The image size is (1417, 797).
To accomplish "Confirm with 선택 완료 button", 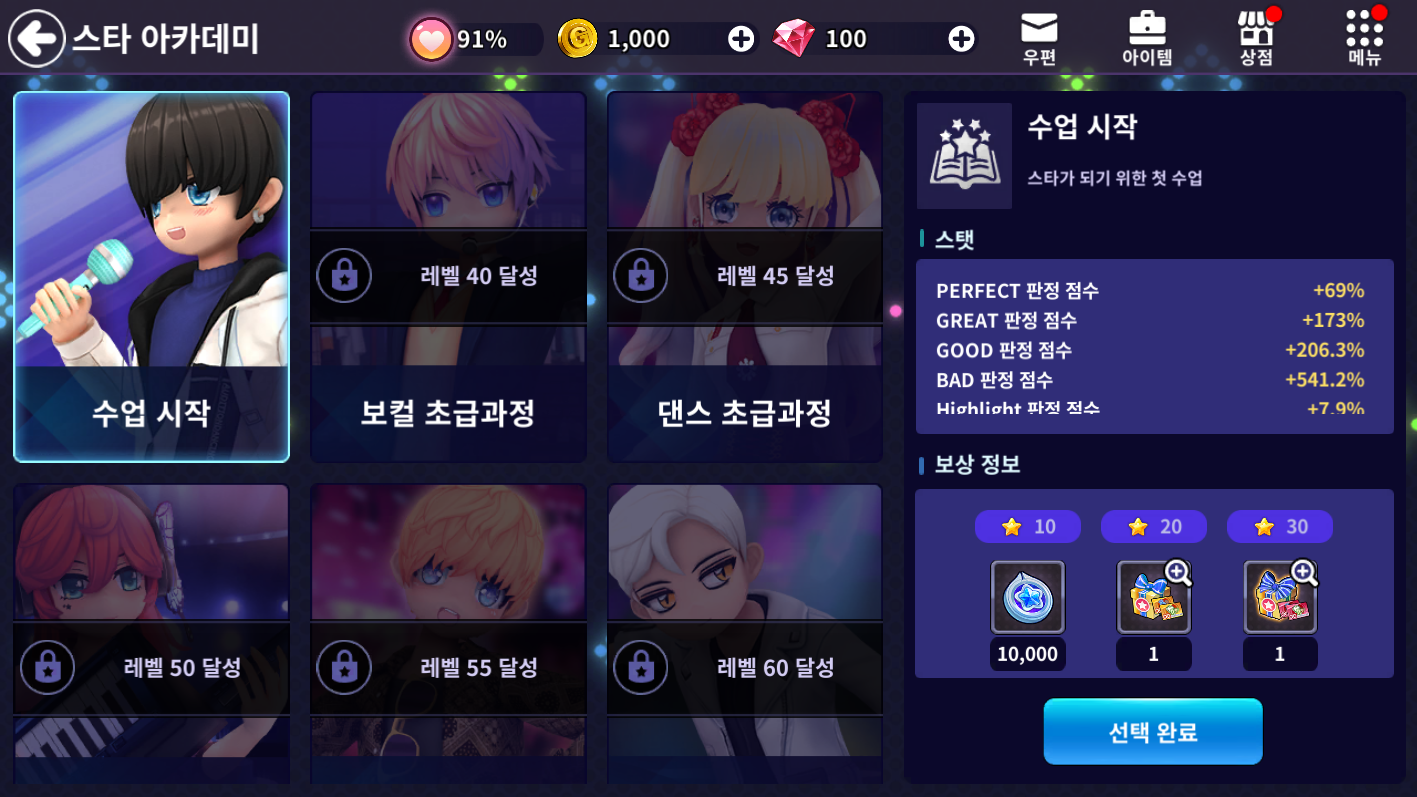I will pyautogui.click(x=1153, y=732).
